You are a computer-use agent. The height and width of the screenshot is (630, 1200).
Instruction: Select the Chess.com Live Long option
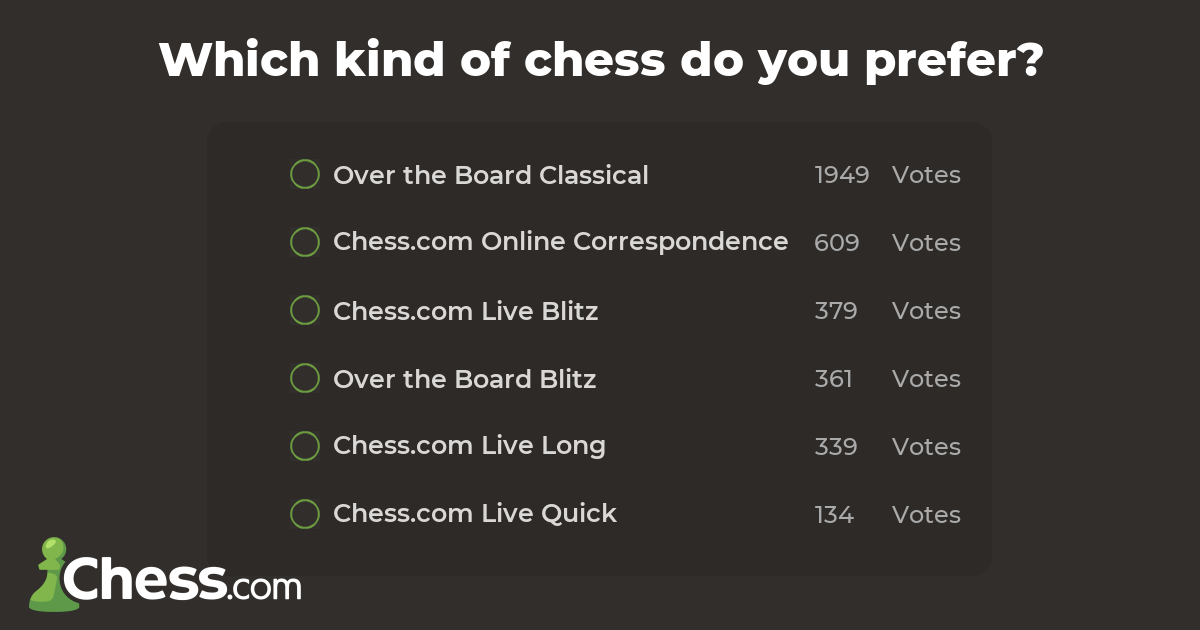tap(305, 446)
